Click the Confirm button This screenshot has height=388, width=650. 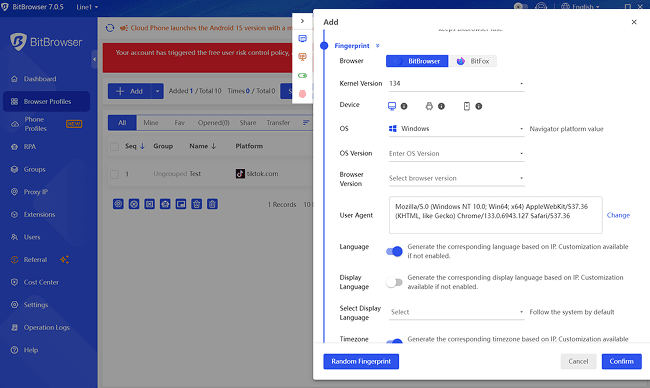621,361
